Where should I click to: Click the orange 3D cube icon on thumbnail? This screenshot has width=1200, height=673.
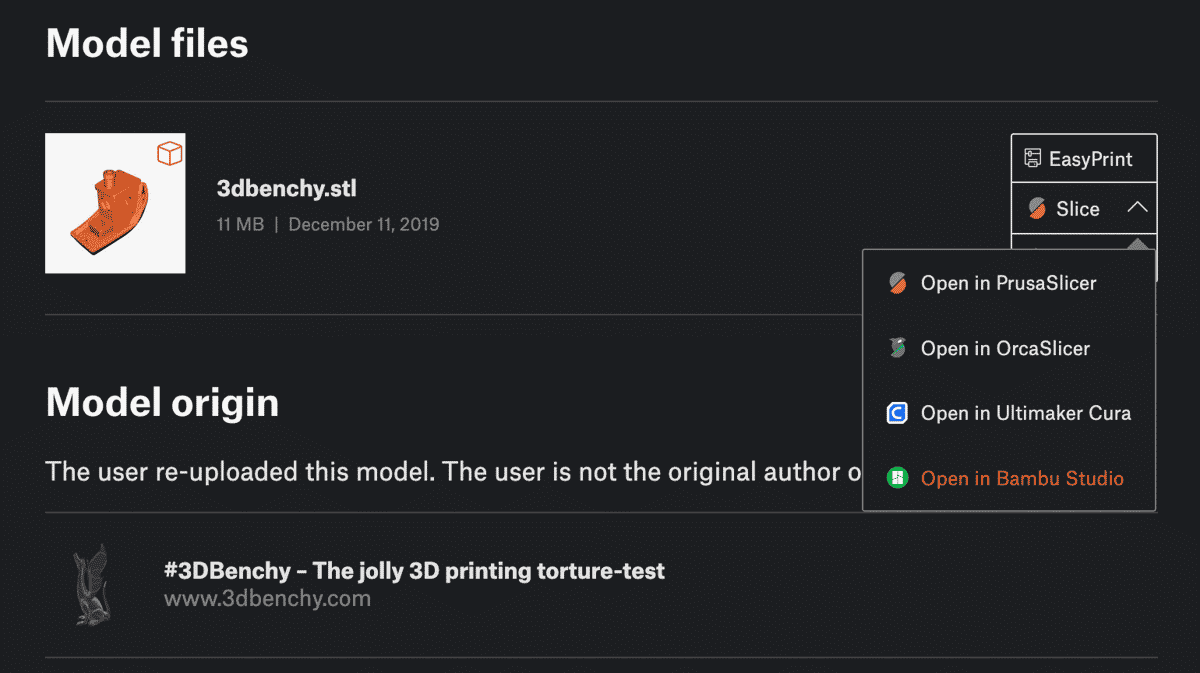(170, 153)
